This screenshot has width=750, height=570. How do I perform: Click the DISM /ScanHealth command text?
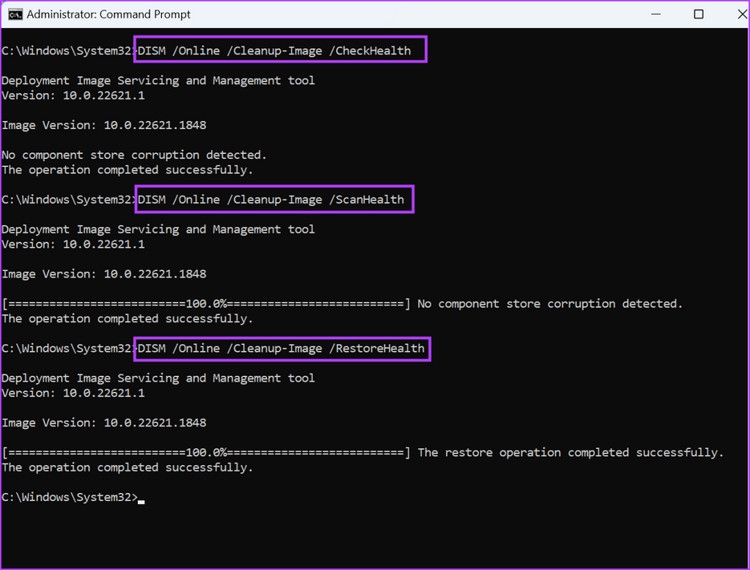[x=271, y=199]
